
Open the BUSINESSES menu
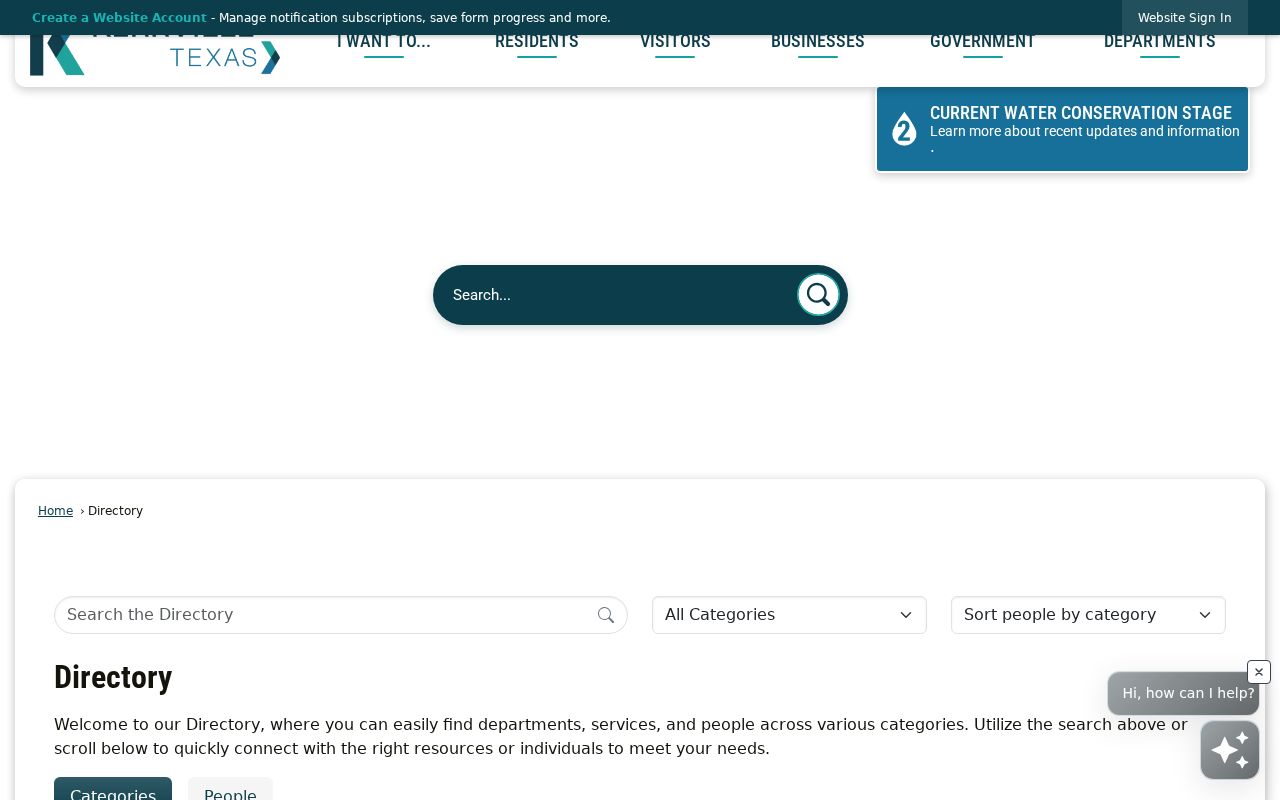[x=818, y=42]
